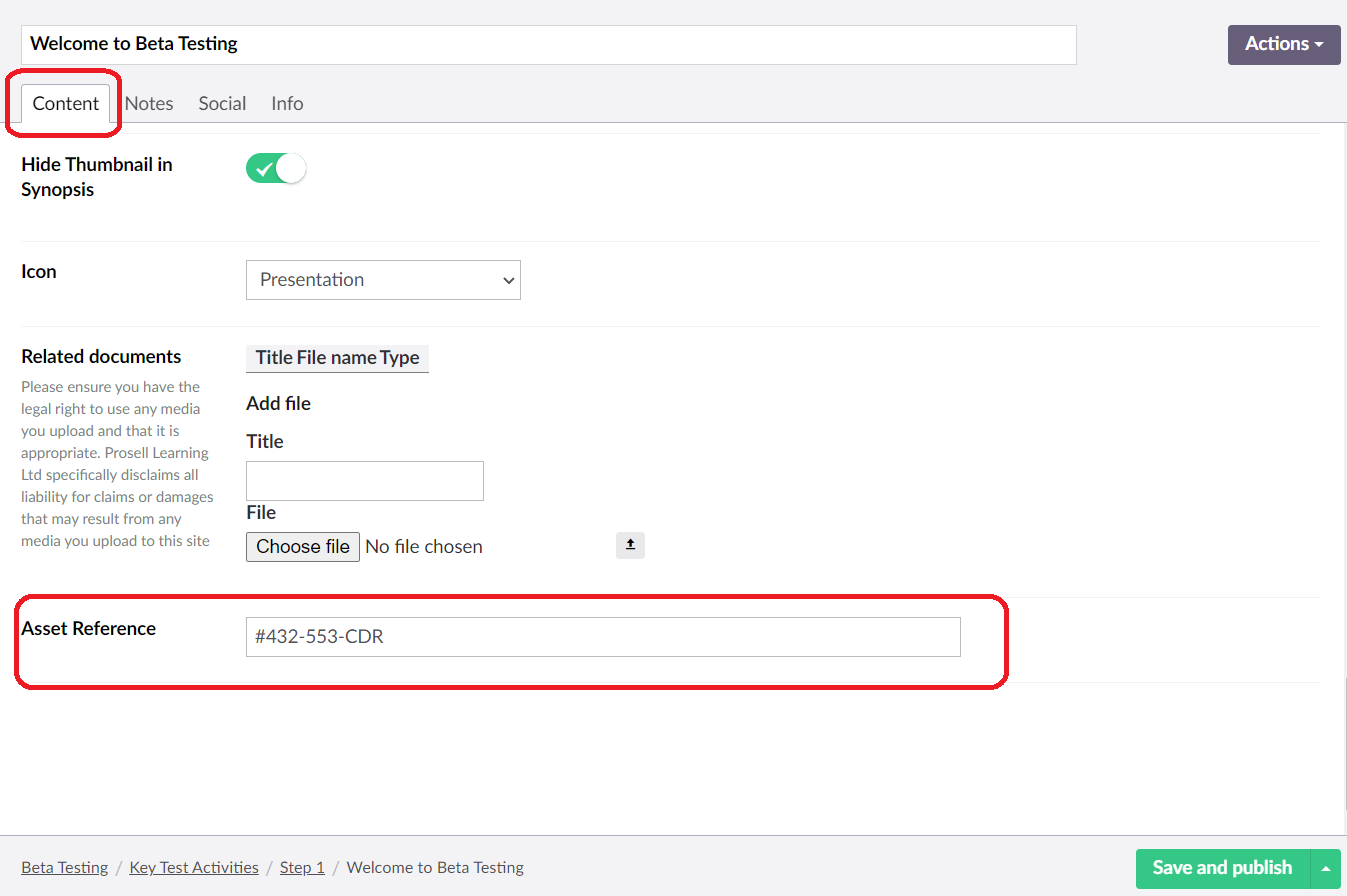Image resolution: width=1347 pixels, height=896 pixels.
Task: Click the empty Title input box
Action: (x=364, y=481)
